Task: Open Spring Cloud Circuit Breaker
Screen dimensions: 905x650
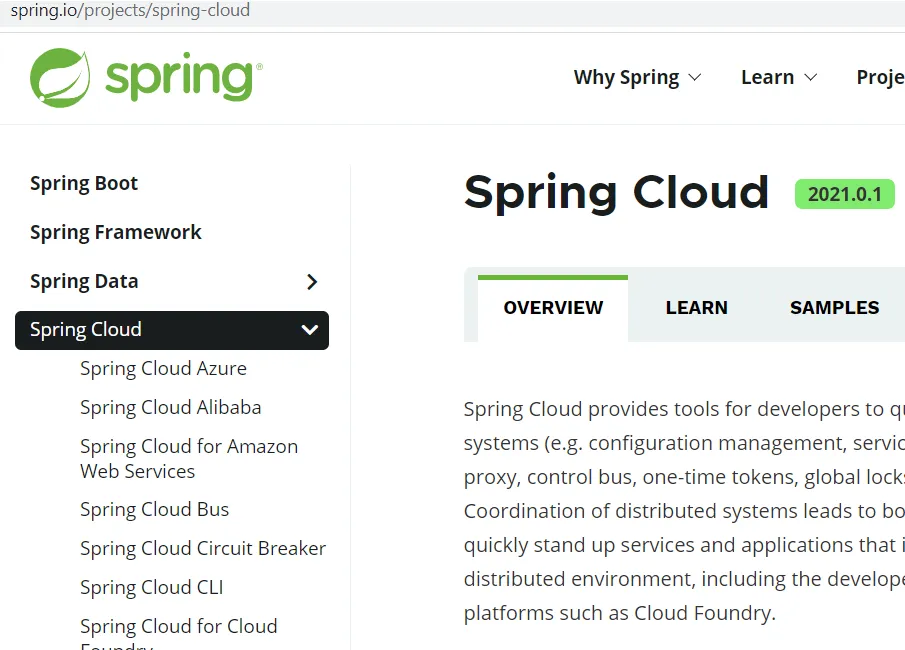Action: click(203, 548)
